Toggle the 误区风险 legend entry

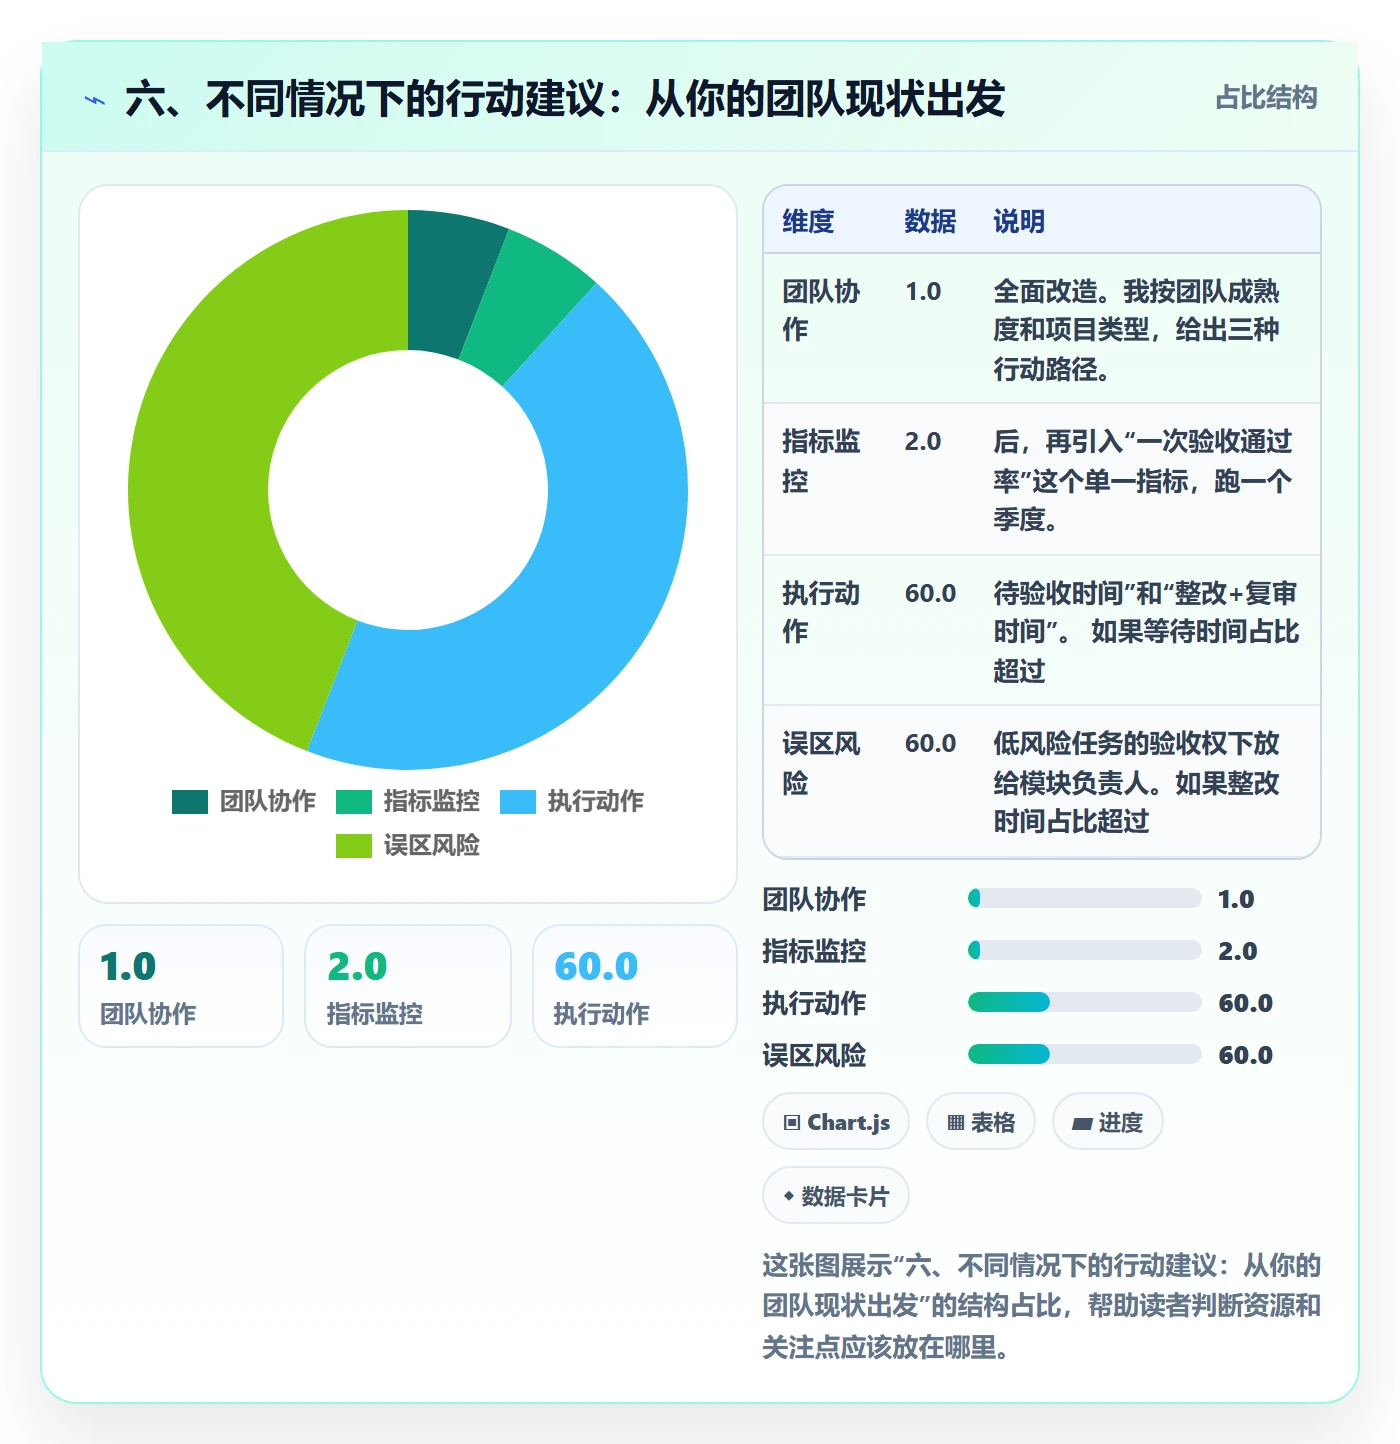pos(408,846)
